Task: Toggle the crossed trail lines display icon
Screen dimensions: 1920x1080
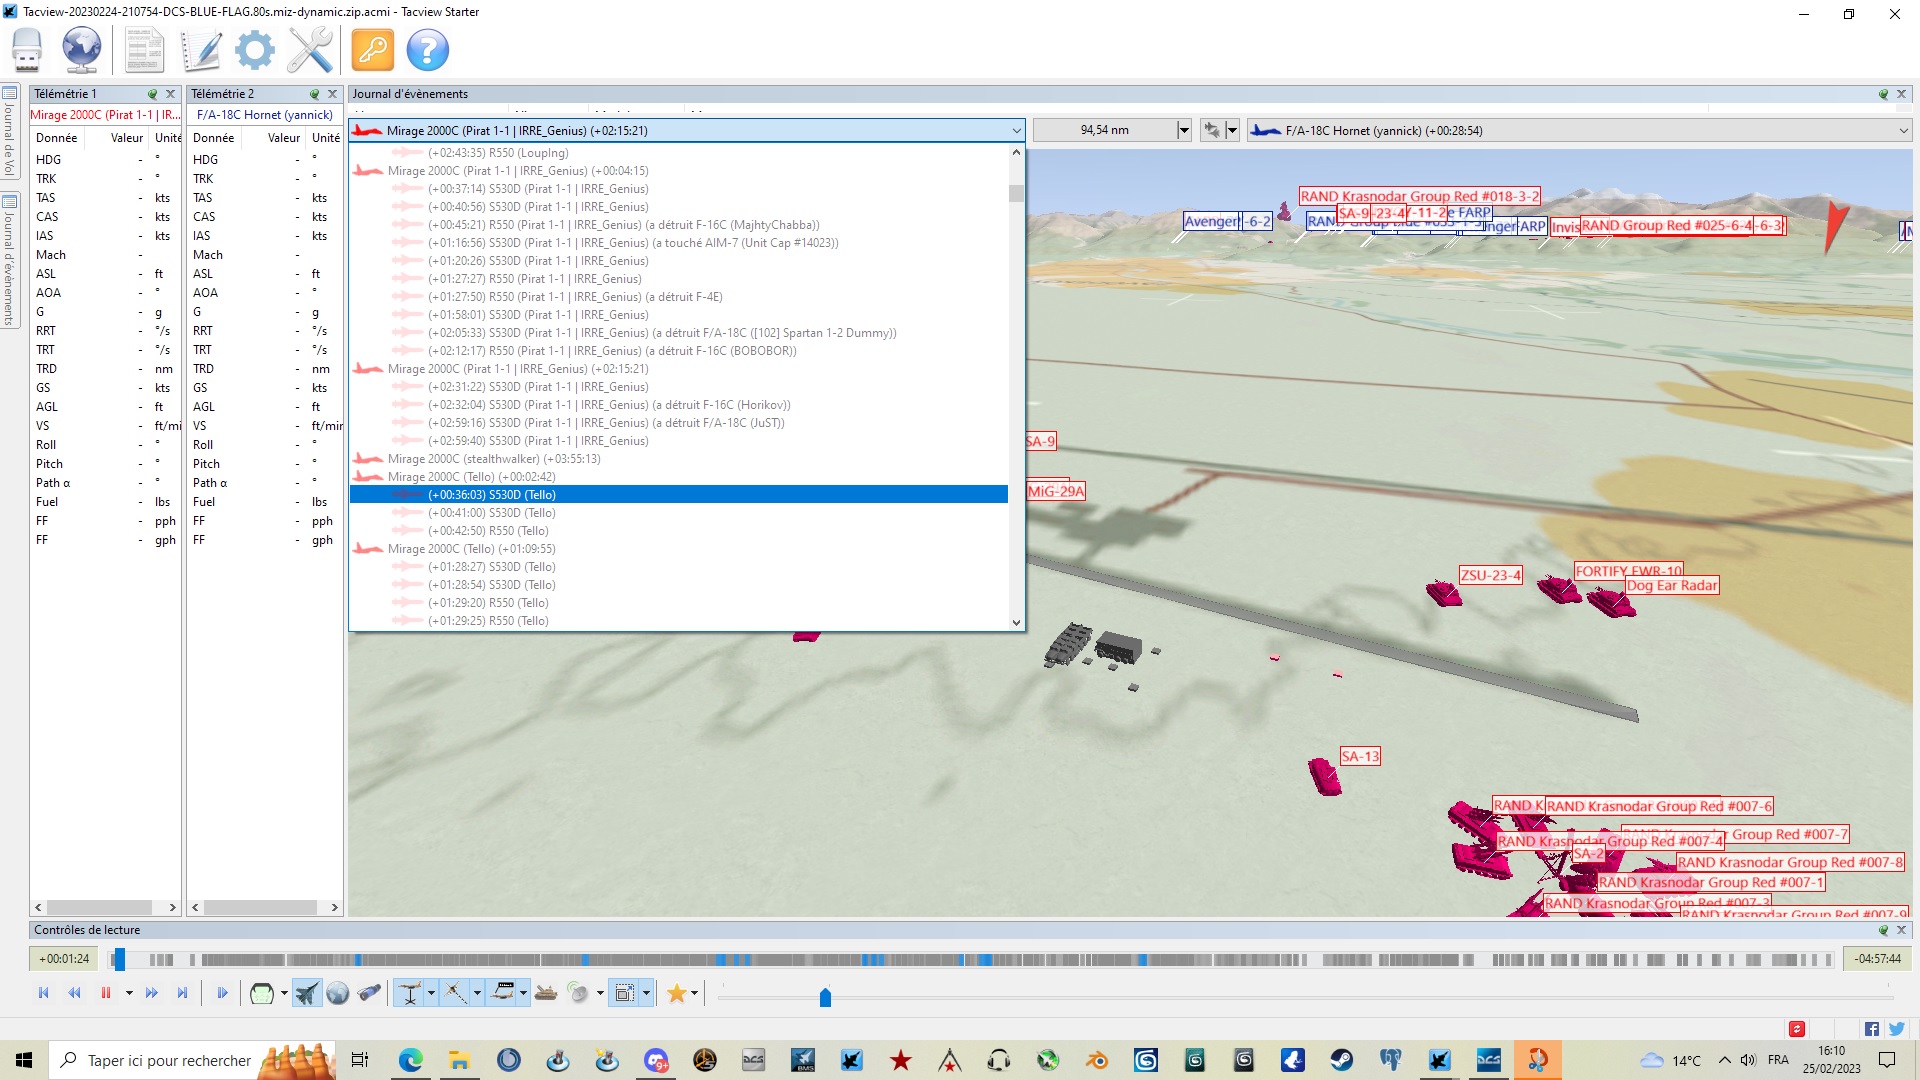Action: coord(455,993)
